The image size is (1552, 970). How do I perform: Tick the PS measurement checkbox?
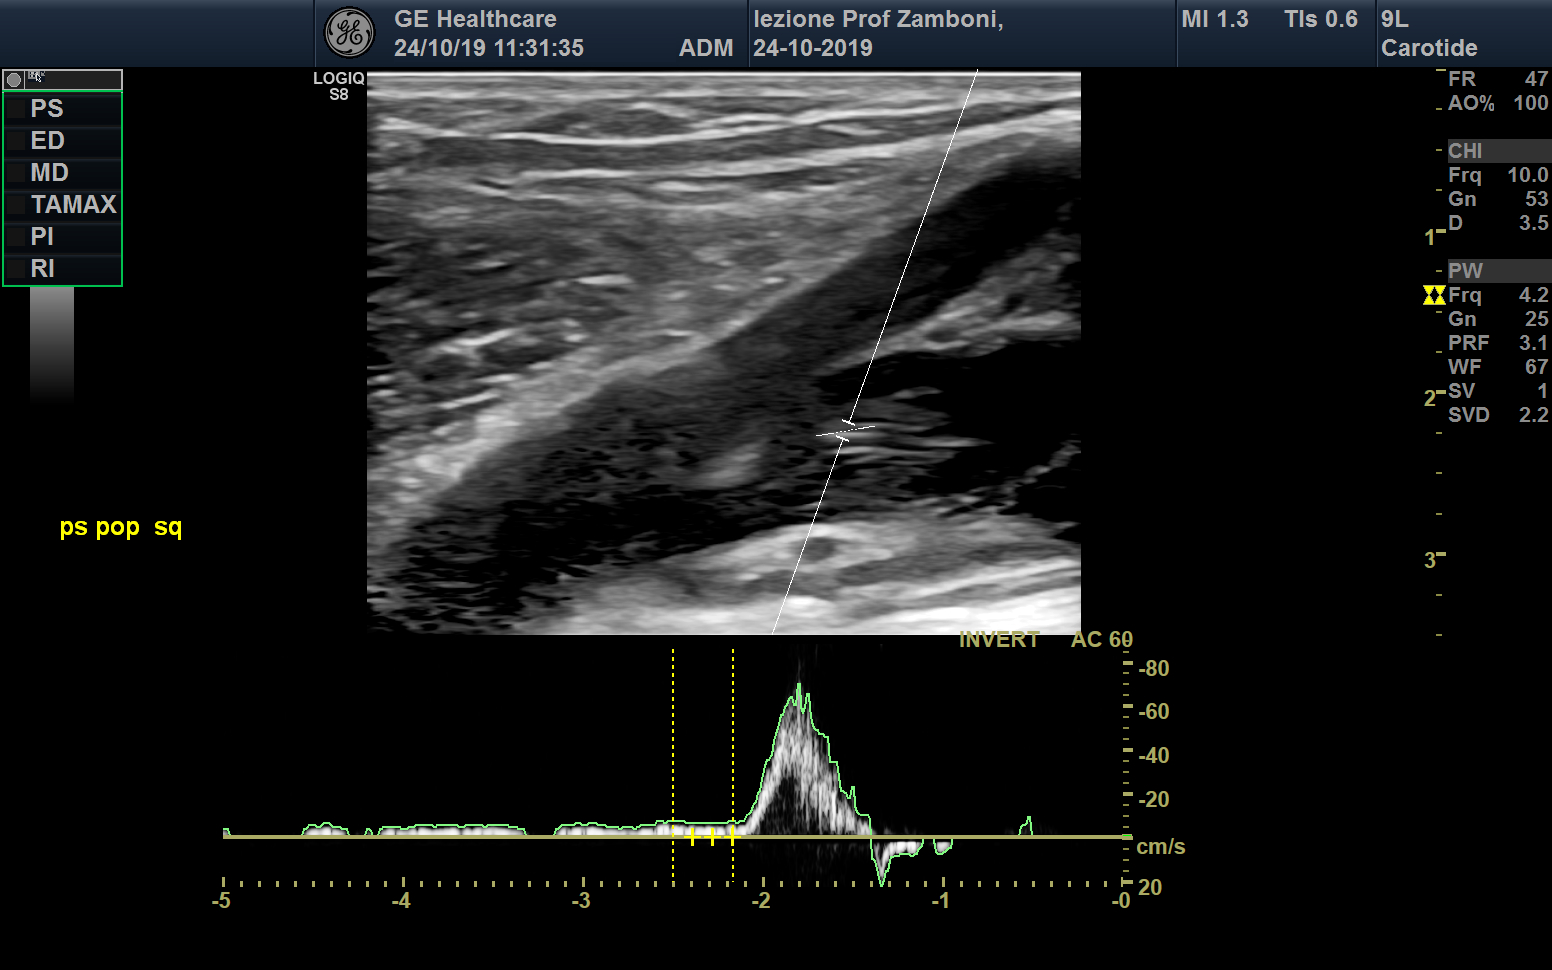tap(17, 109)
